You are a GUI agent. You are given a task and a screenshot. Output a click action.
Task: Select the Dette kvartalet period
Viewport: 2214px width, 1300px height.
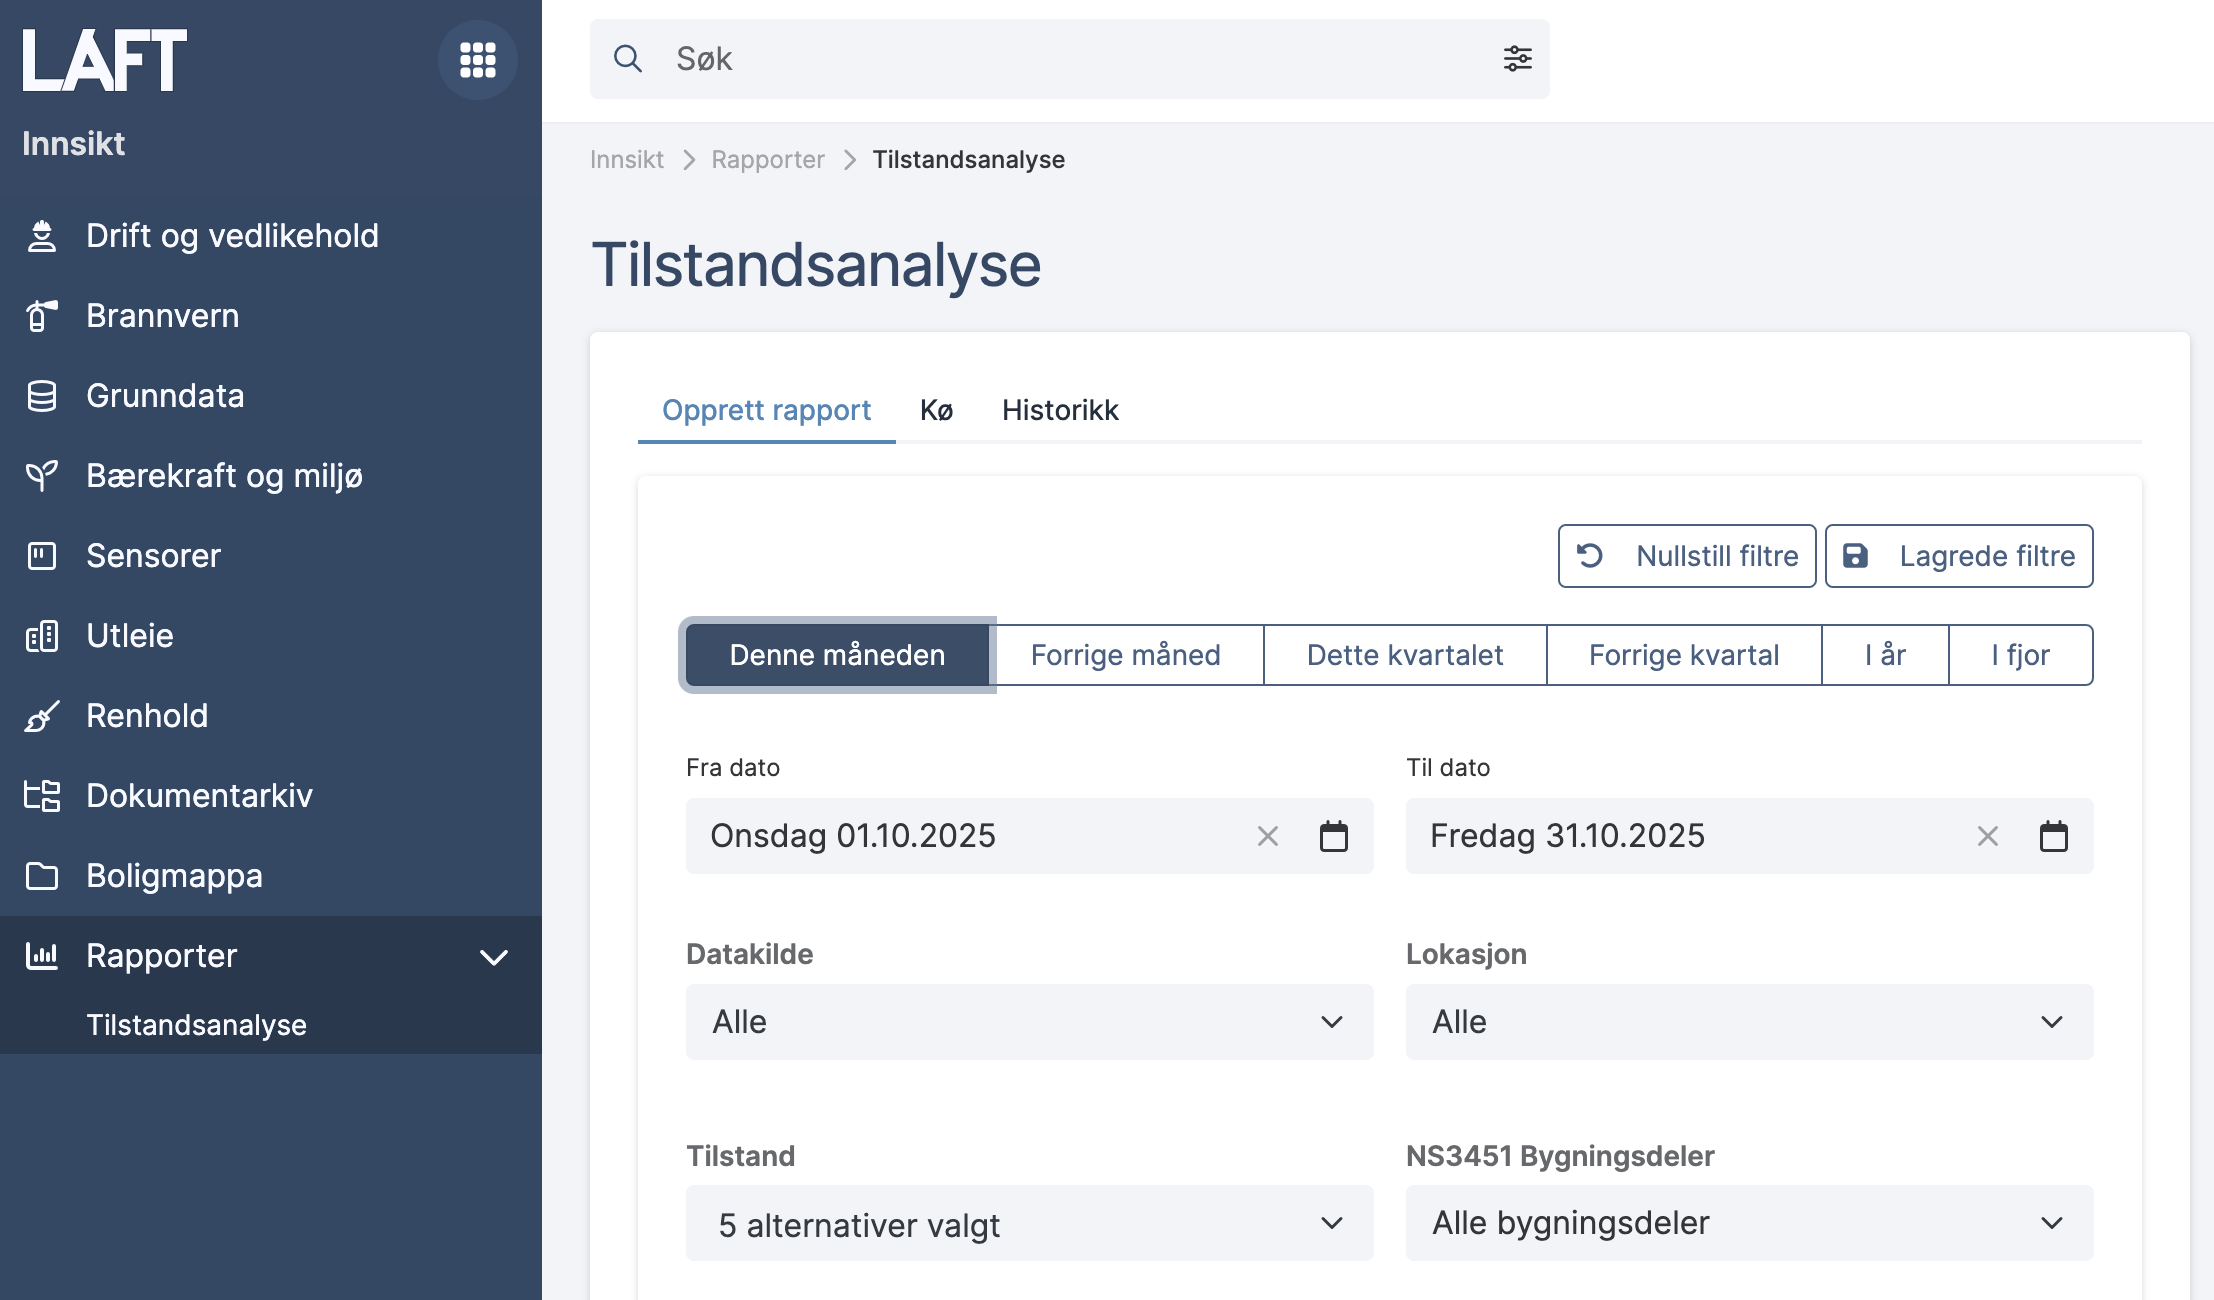[1404, 655]
